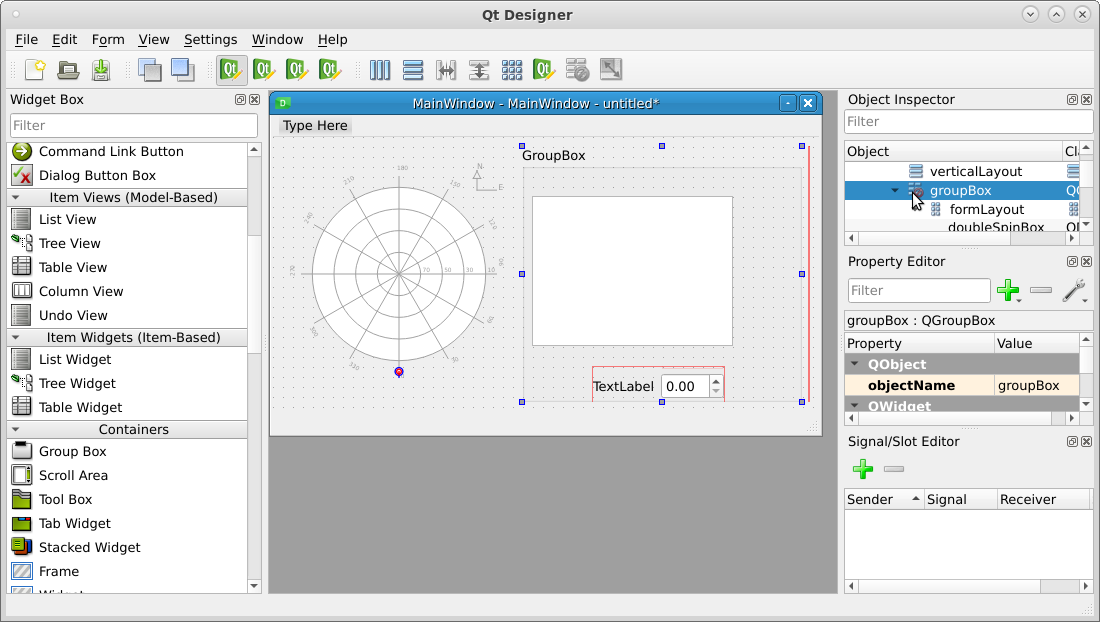
Task: Toggle Edit Widgets mode in toolbar
Action: click(x=232, y=70)
